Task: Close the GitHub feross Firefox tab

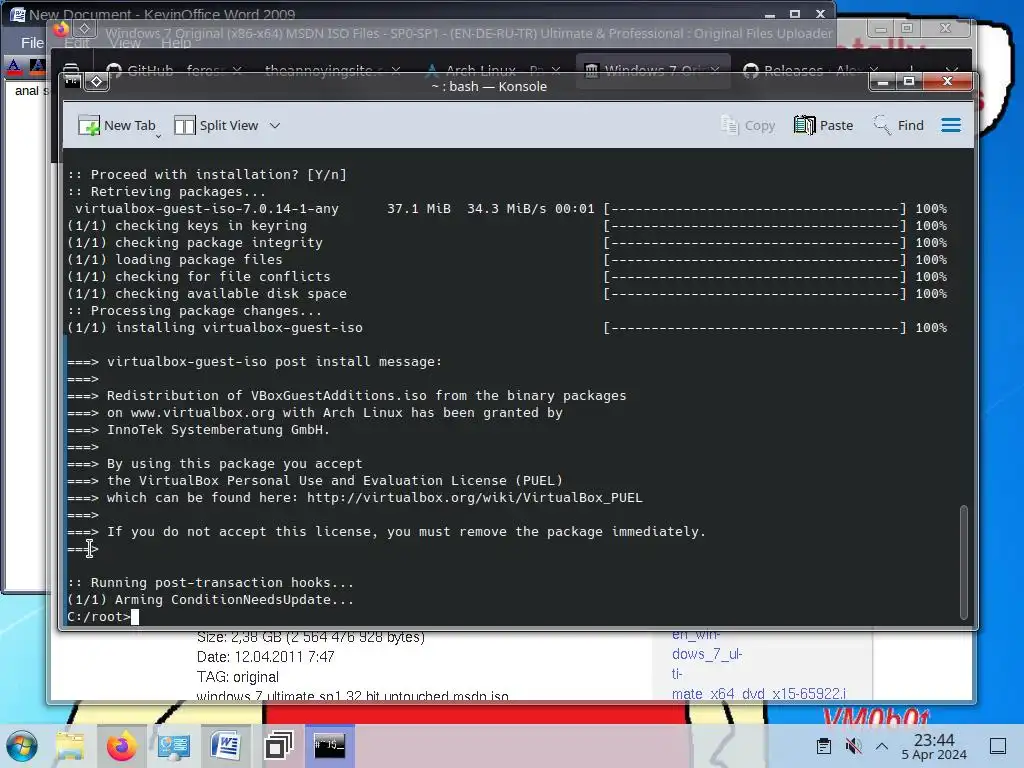Action: click(237, 70)
